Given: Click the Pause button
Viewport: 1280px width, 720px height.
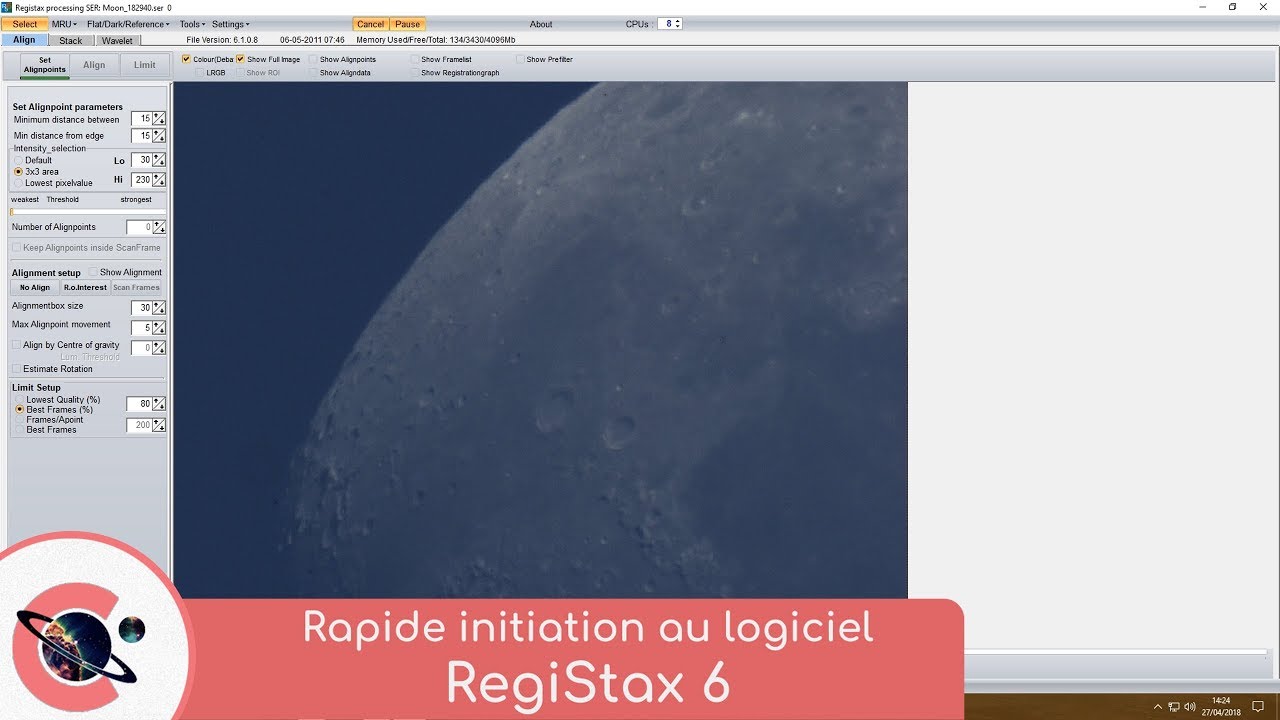Looking at the screenshot, I should click(x=407, y=24).
